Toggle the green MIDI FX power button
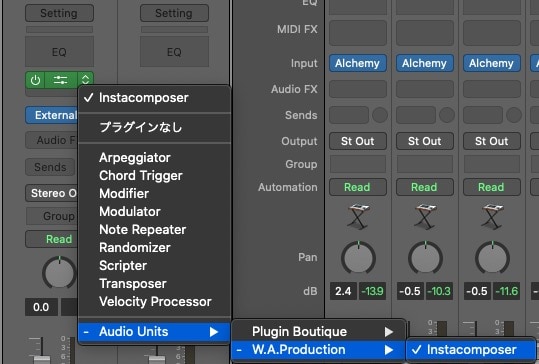Viewport: 539px width, 364px height. (35, 80)
